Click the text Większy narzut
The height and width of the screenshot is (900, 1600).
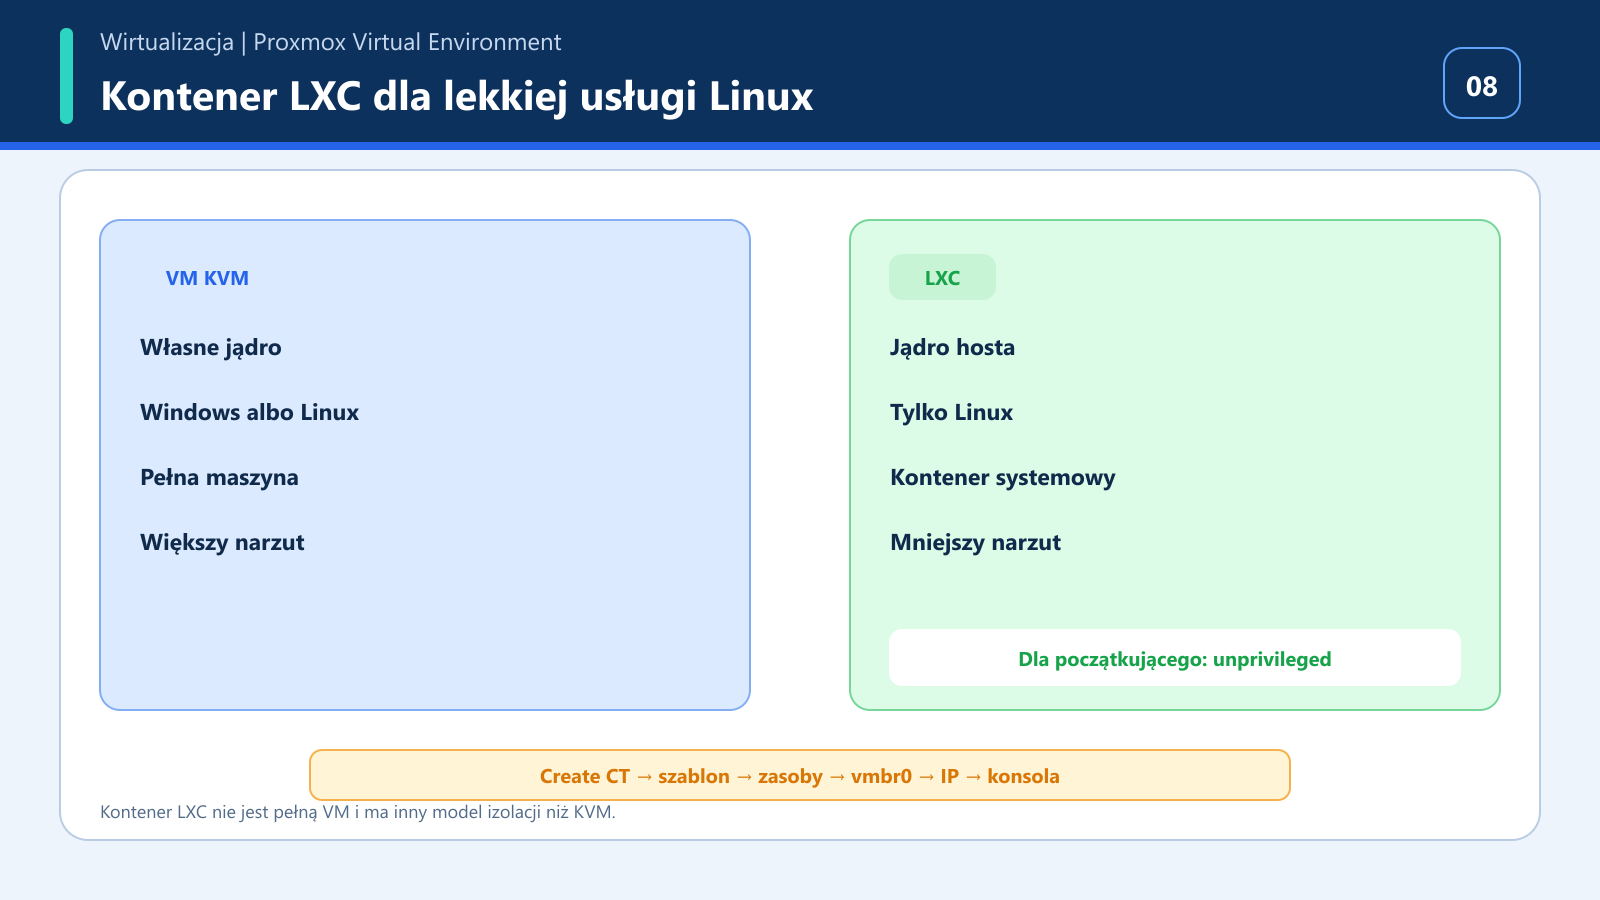tap(222, 543)
